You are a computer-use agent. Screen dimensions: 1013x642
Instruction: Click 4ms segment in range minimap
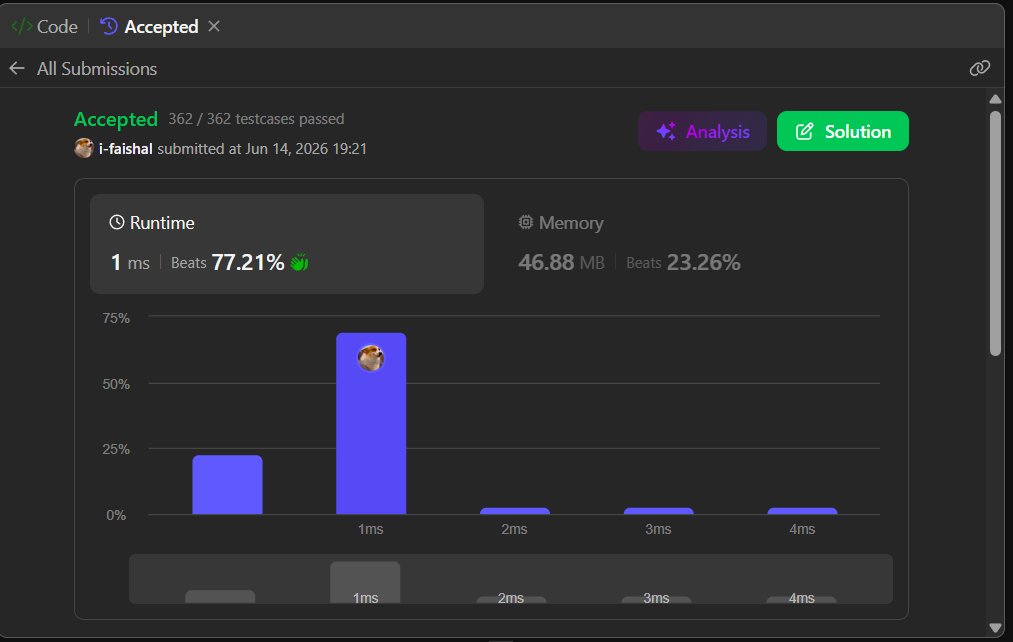pyautogui.click(x=801, y=599)
